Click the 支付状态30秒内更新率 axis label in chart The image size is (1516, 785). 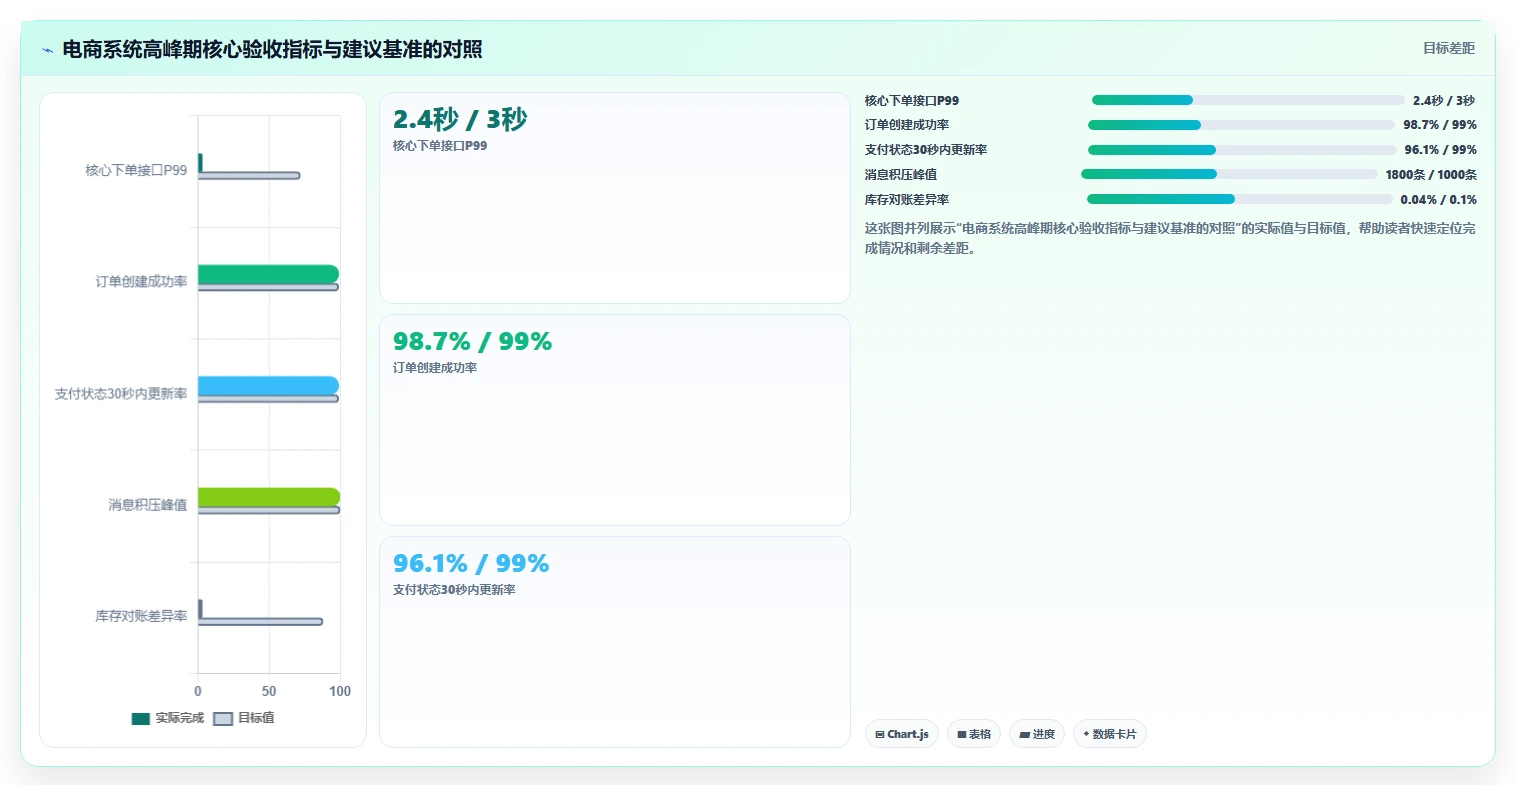(121, 394)
